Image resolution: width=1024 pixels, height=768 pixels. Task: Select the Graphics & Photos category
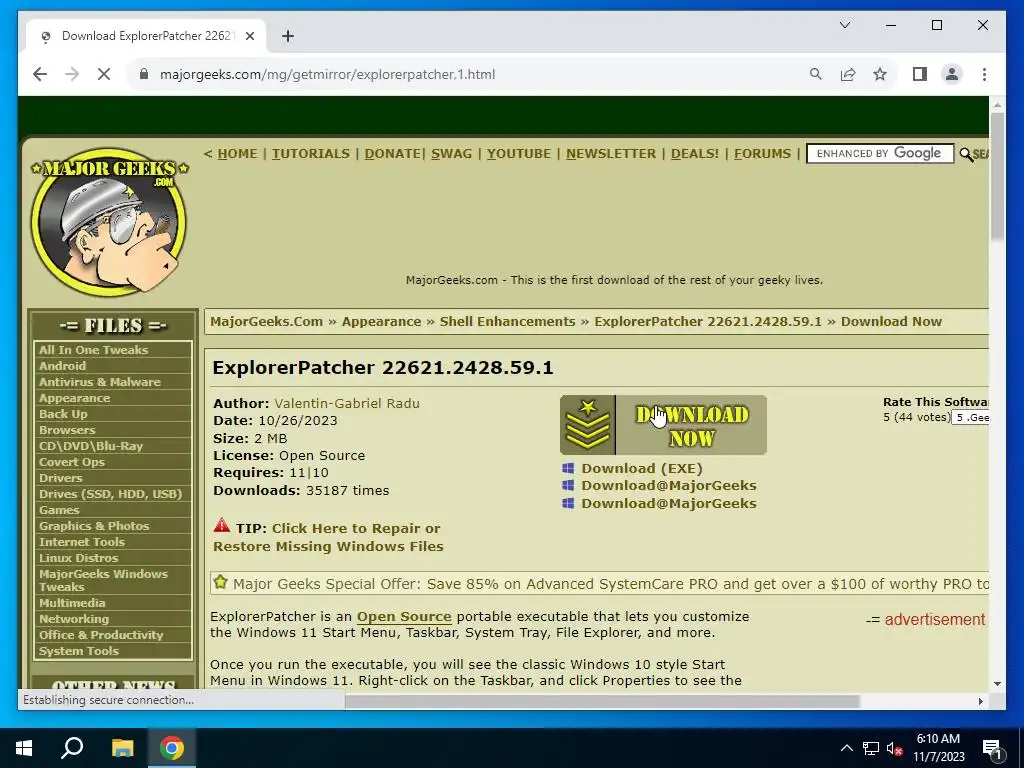click(x=113, y=526)
